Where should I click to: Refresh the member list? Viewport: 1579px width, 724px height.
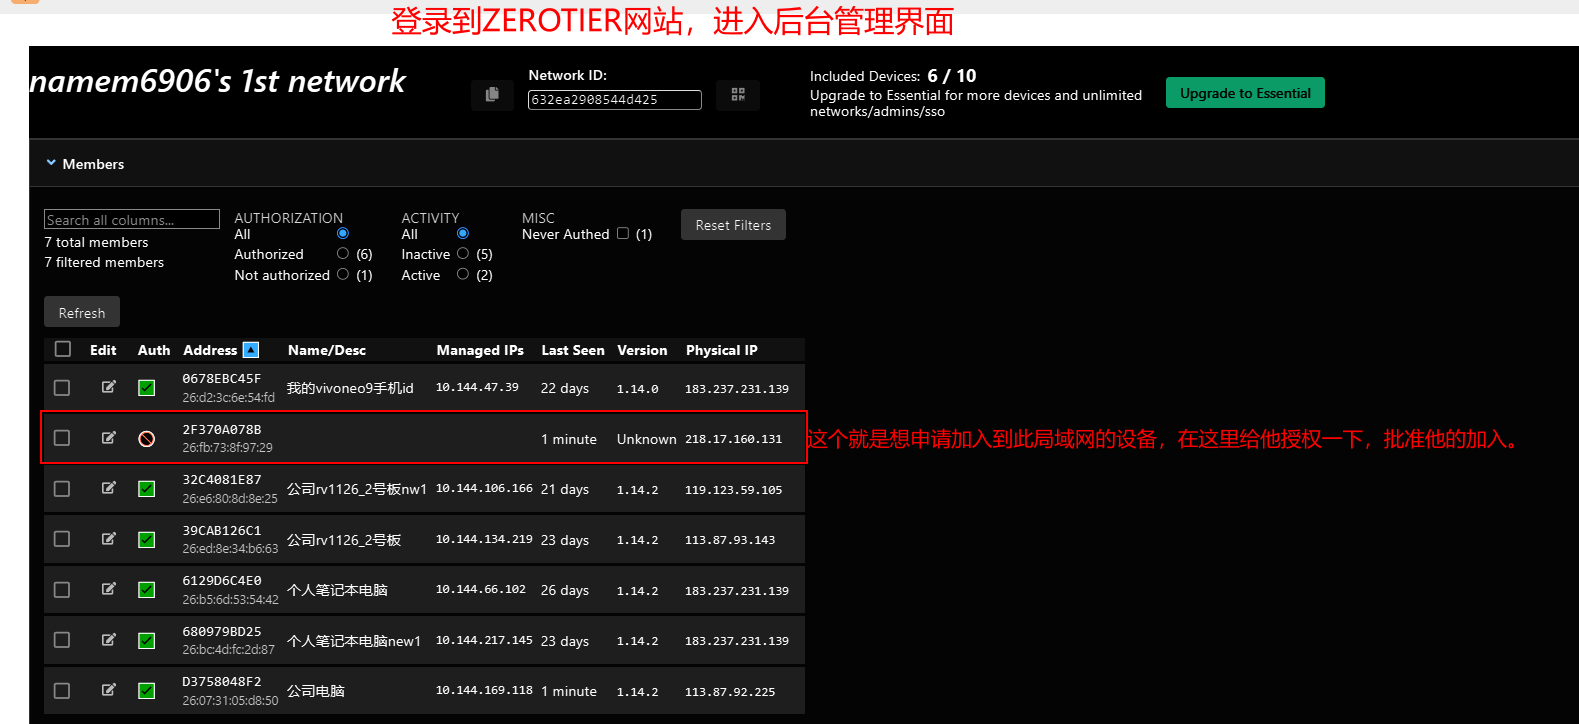click(82, 312)
